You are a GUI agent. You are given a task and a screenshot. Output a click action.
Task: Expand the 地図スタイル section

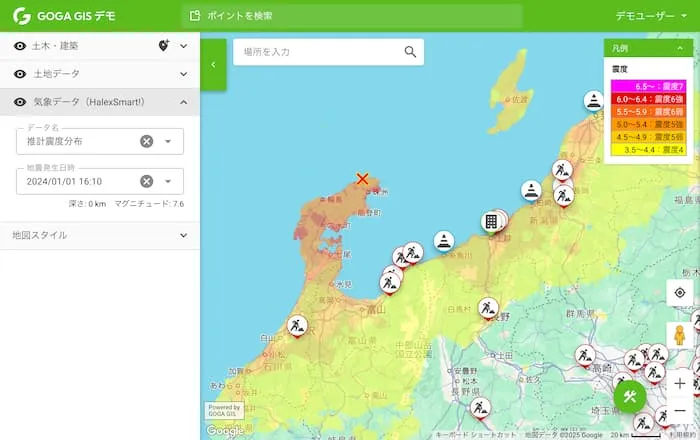tap(183, 235)
